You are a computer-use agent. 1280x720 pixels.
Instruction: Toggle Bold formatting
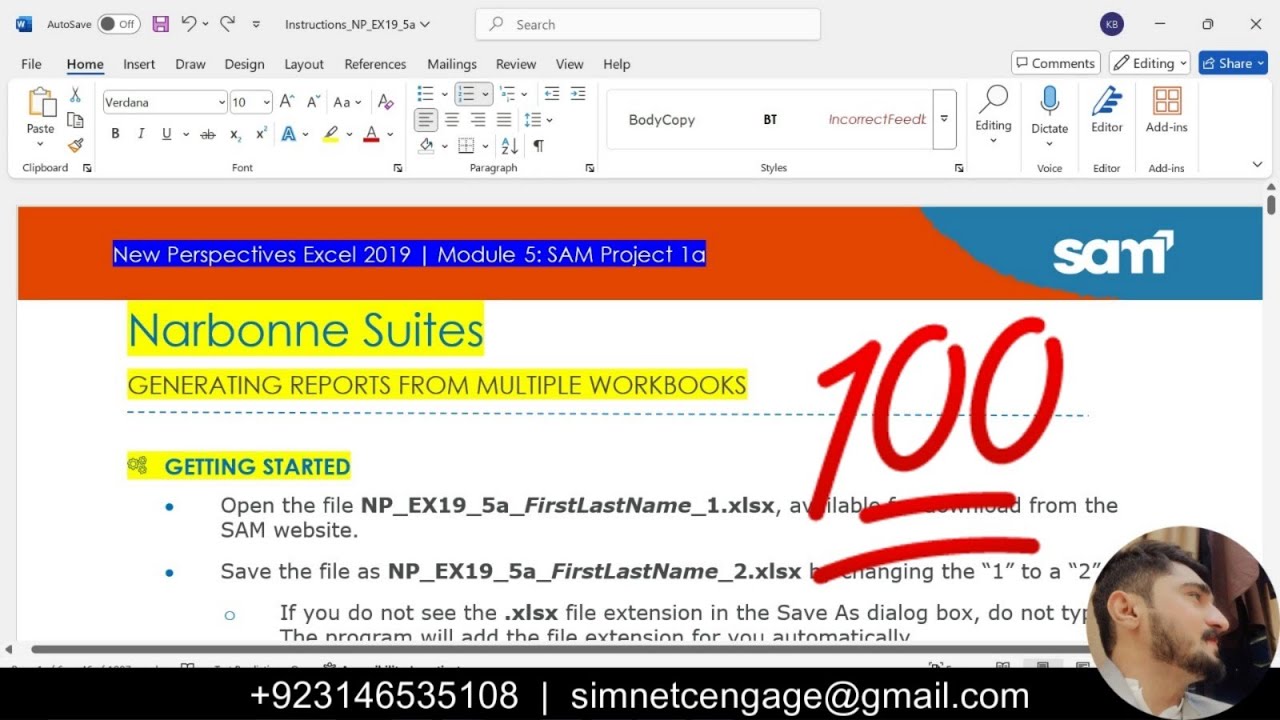click(x=115, y=134)
